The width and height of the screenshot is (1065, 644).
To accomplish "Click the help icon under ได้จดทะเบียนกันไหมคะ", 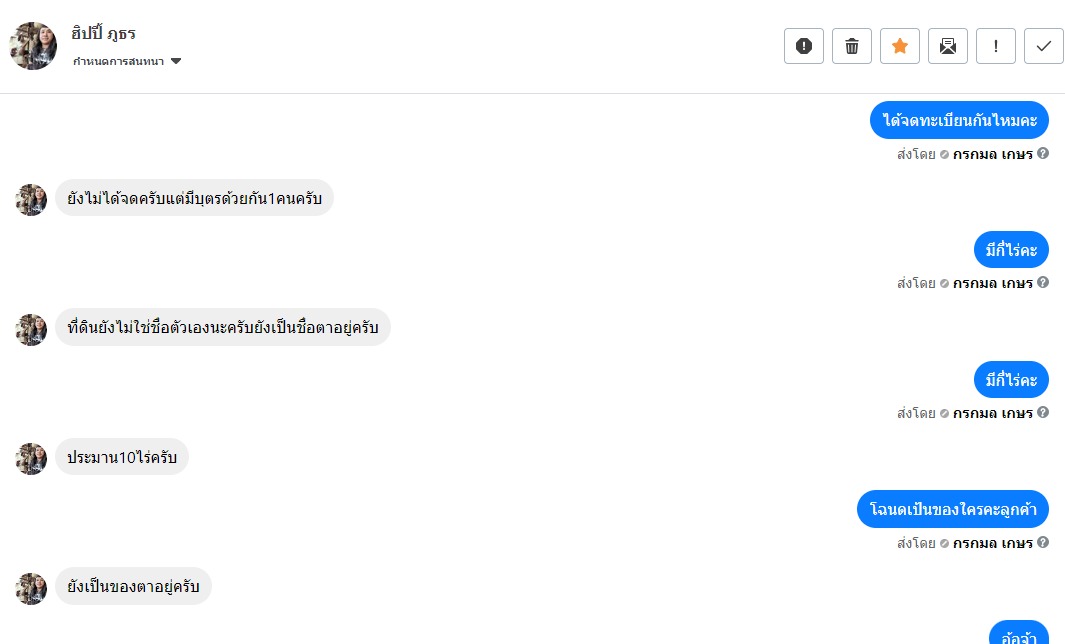I will click(1043, 154).
